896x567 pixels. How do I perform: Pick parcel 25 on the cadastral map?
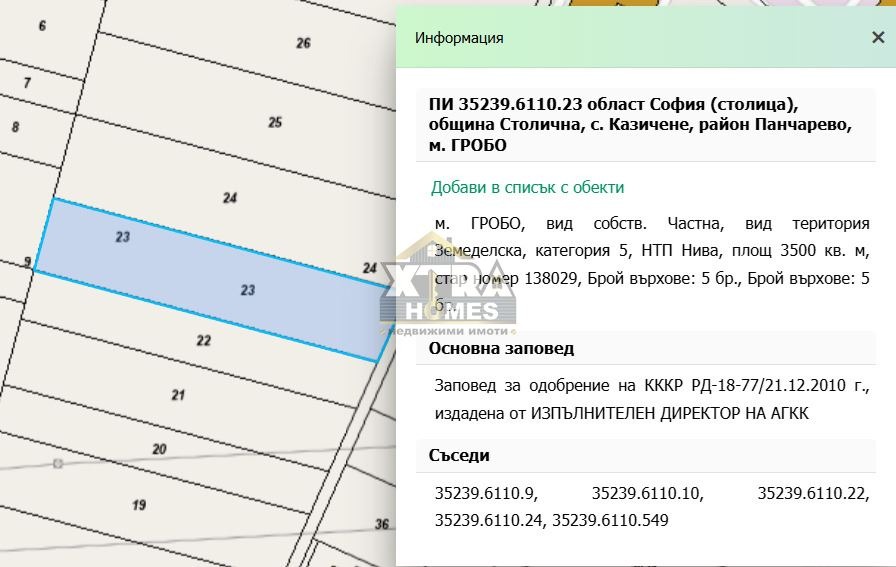click(275, 122)
